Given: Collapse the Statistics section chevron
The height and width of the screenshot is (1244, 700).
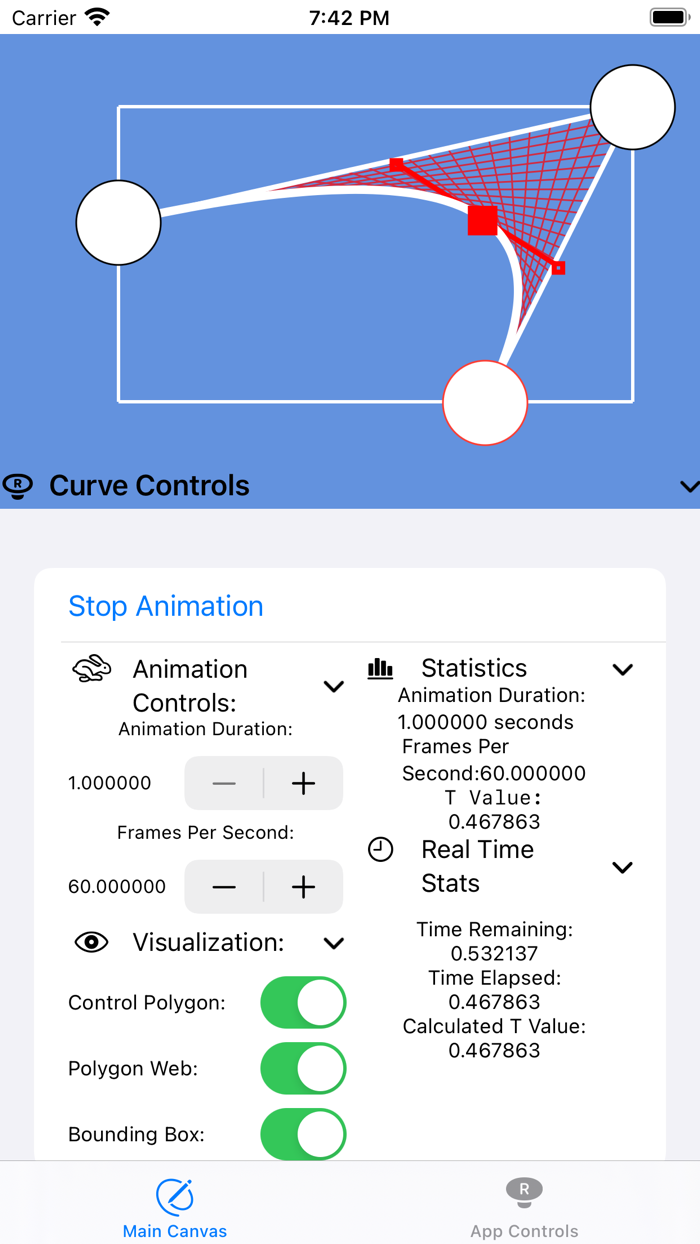Looking at the screenshot, I should pos(623,669).
